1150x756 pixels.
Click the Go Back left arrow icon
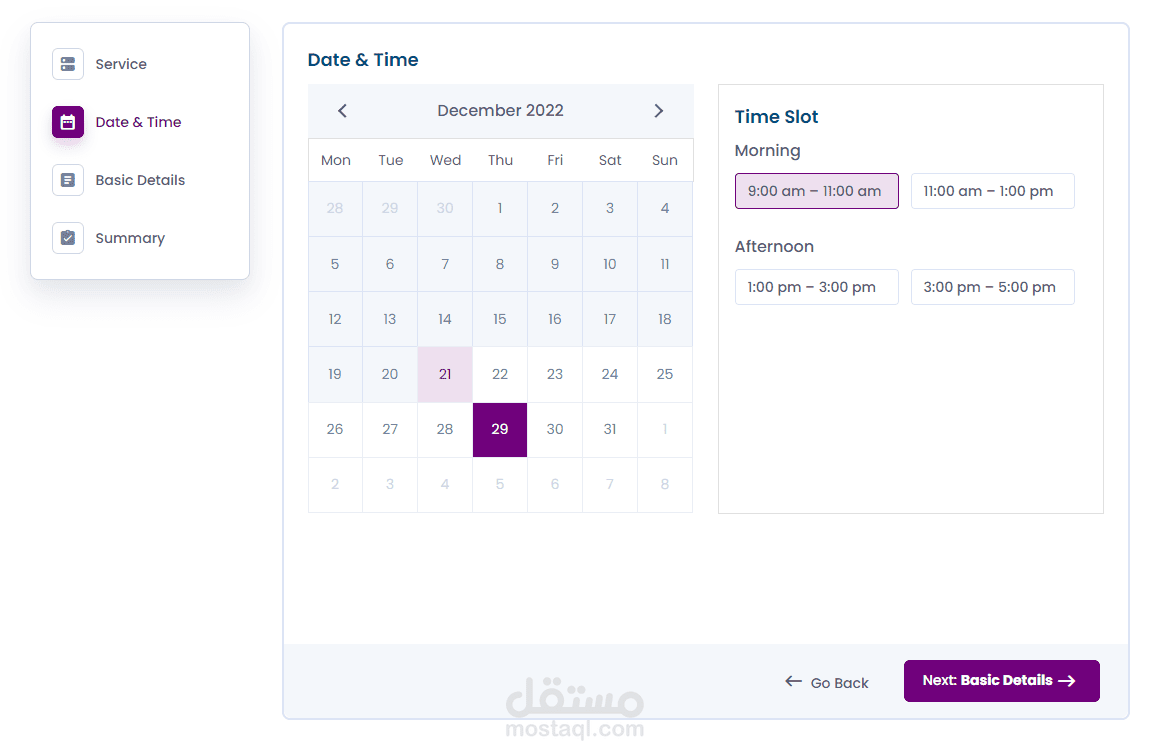click(794, 682)
